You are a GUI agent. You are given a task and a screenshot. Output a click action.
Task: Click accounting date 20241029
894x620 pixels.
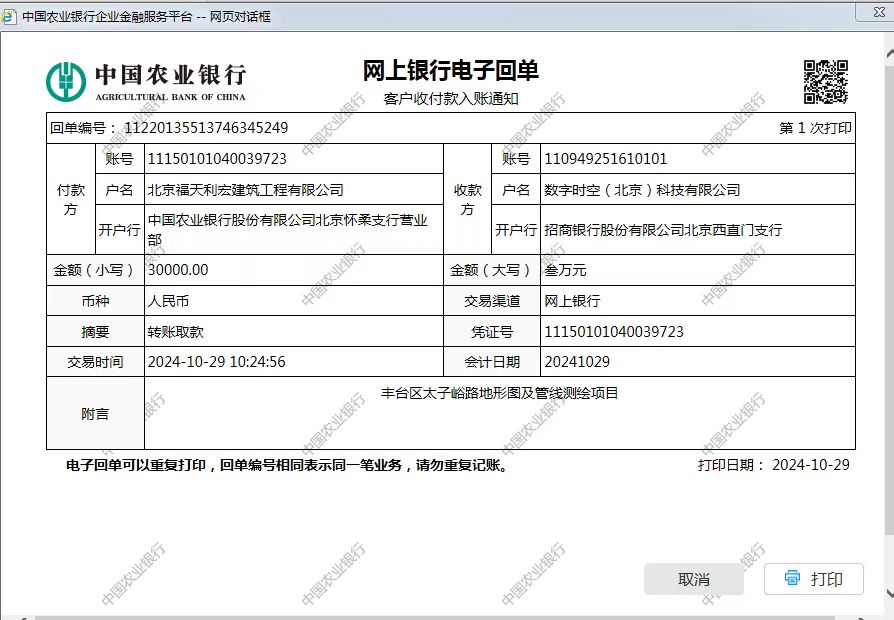(576, 362)
